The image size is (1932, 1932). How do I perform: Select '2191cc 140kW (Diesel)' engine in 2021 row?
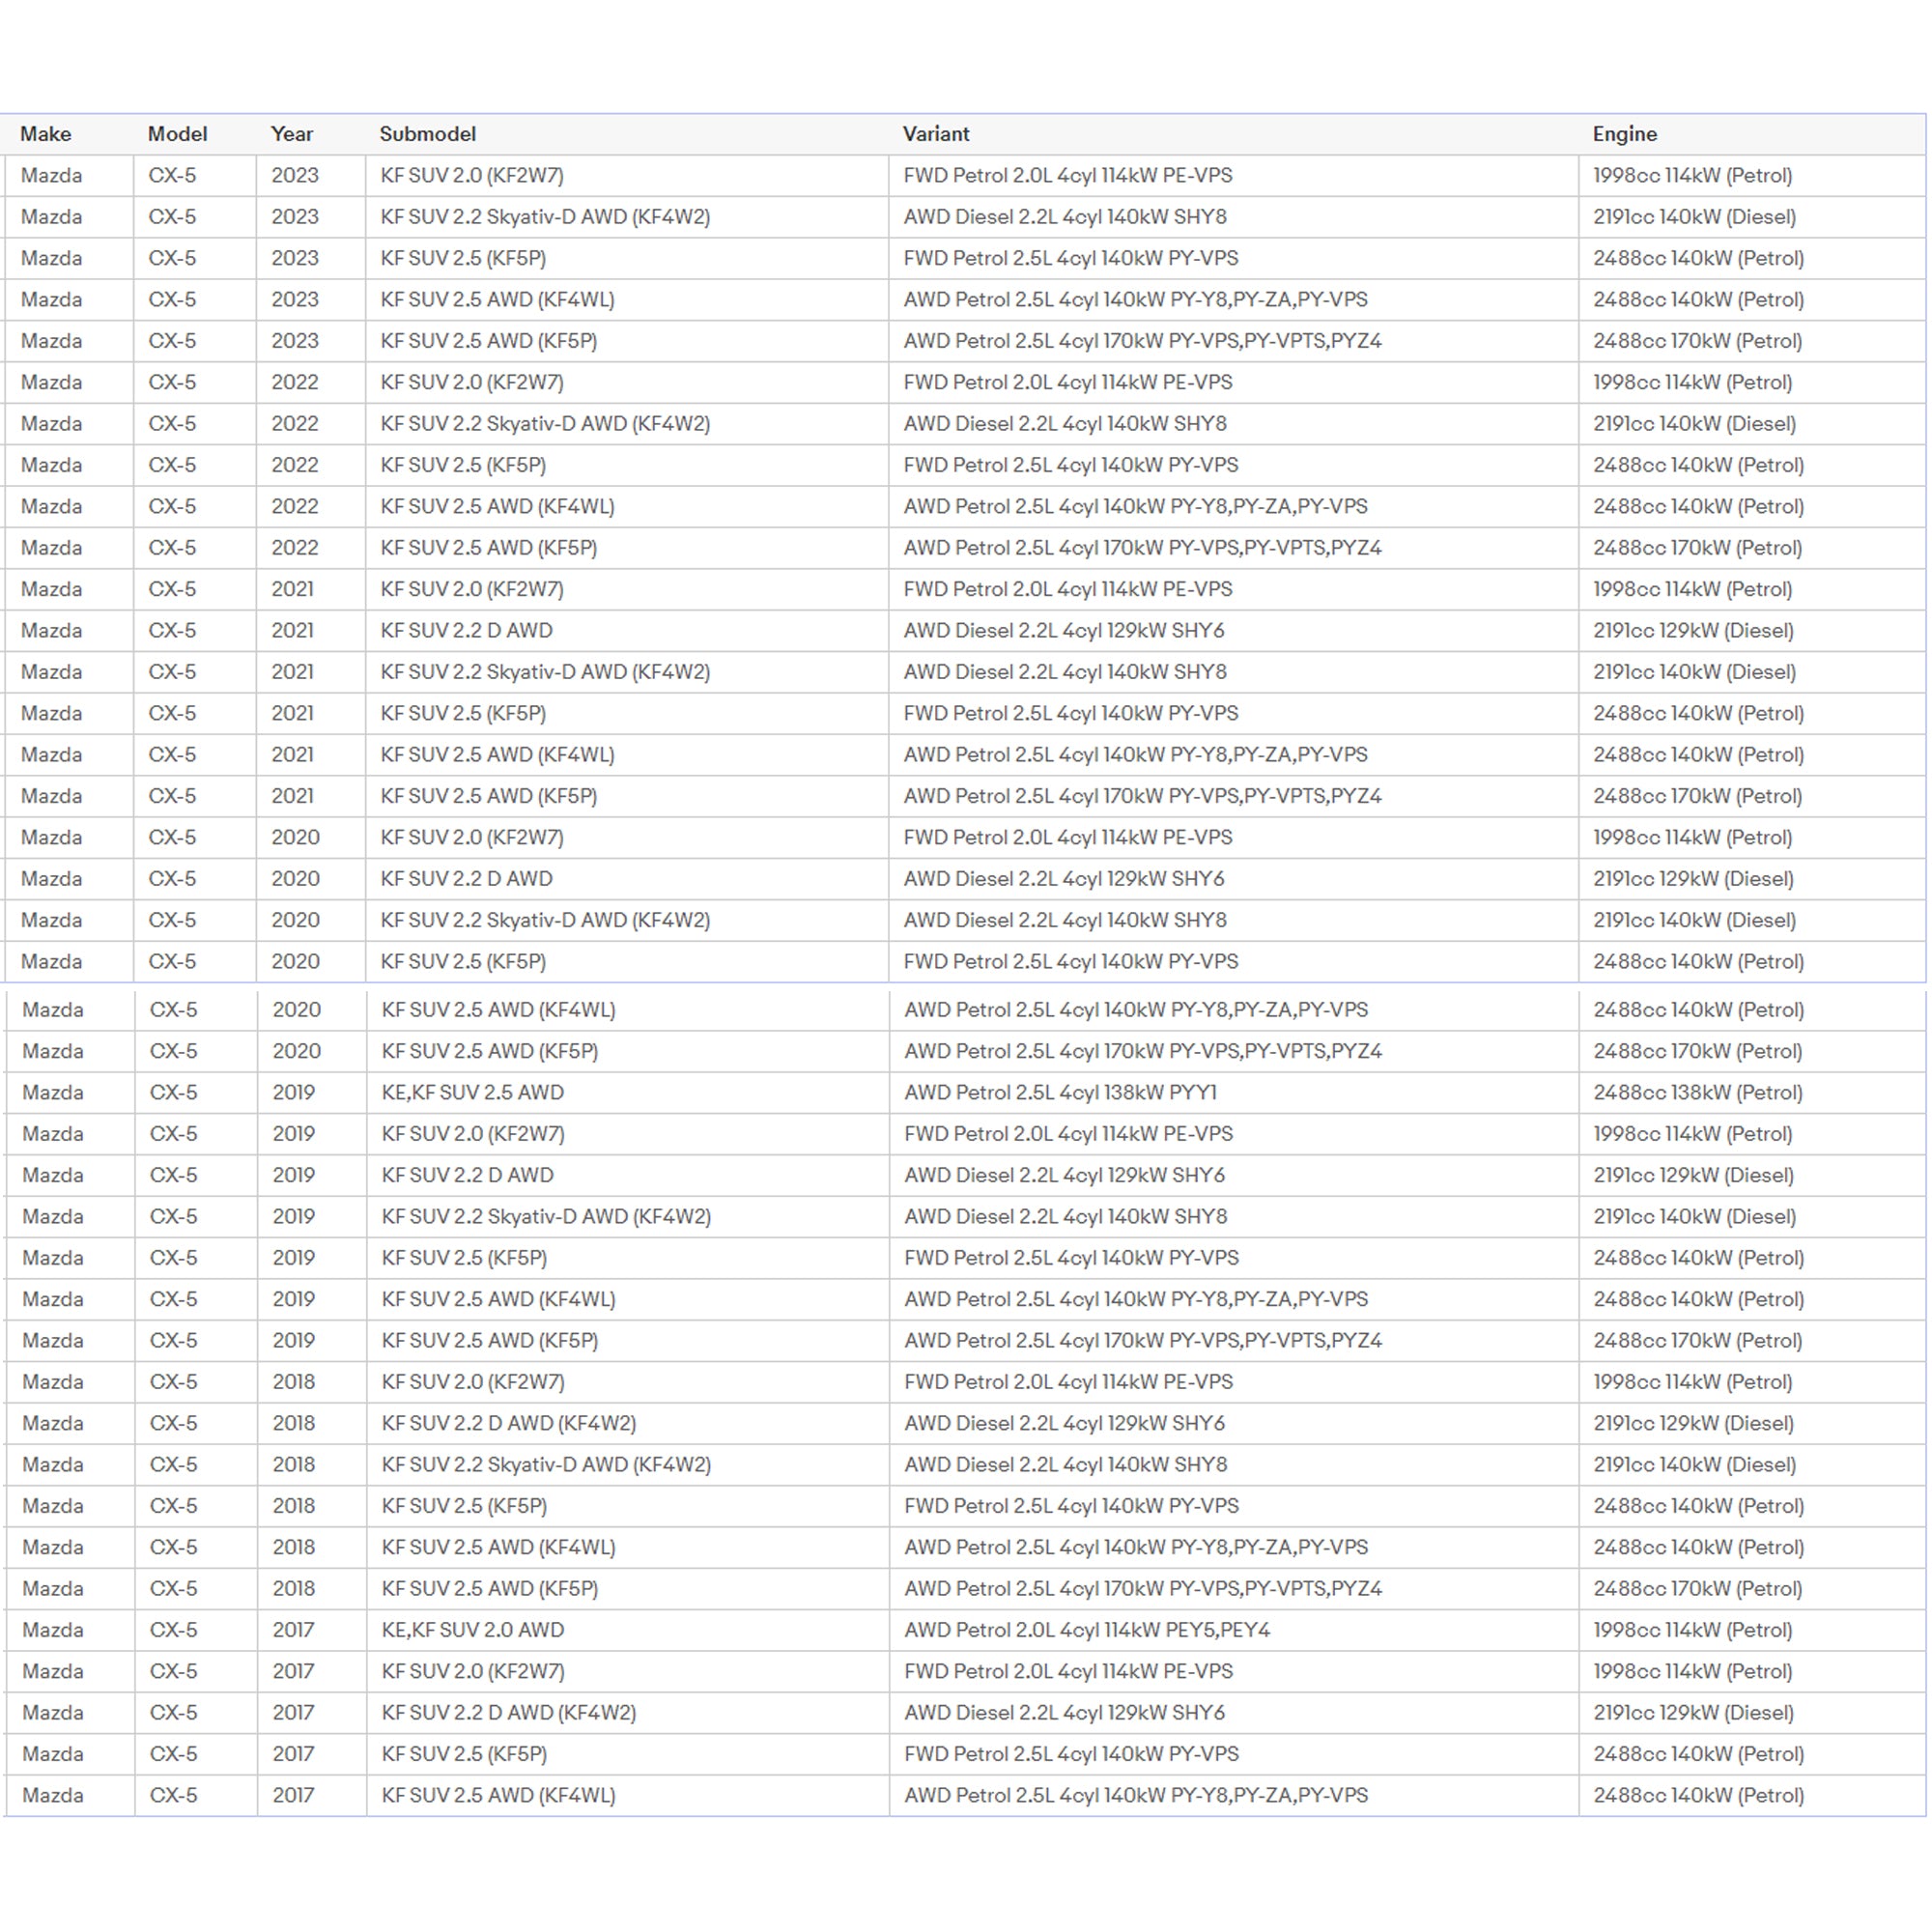coord(1694,672)
